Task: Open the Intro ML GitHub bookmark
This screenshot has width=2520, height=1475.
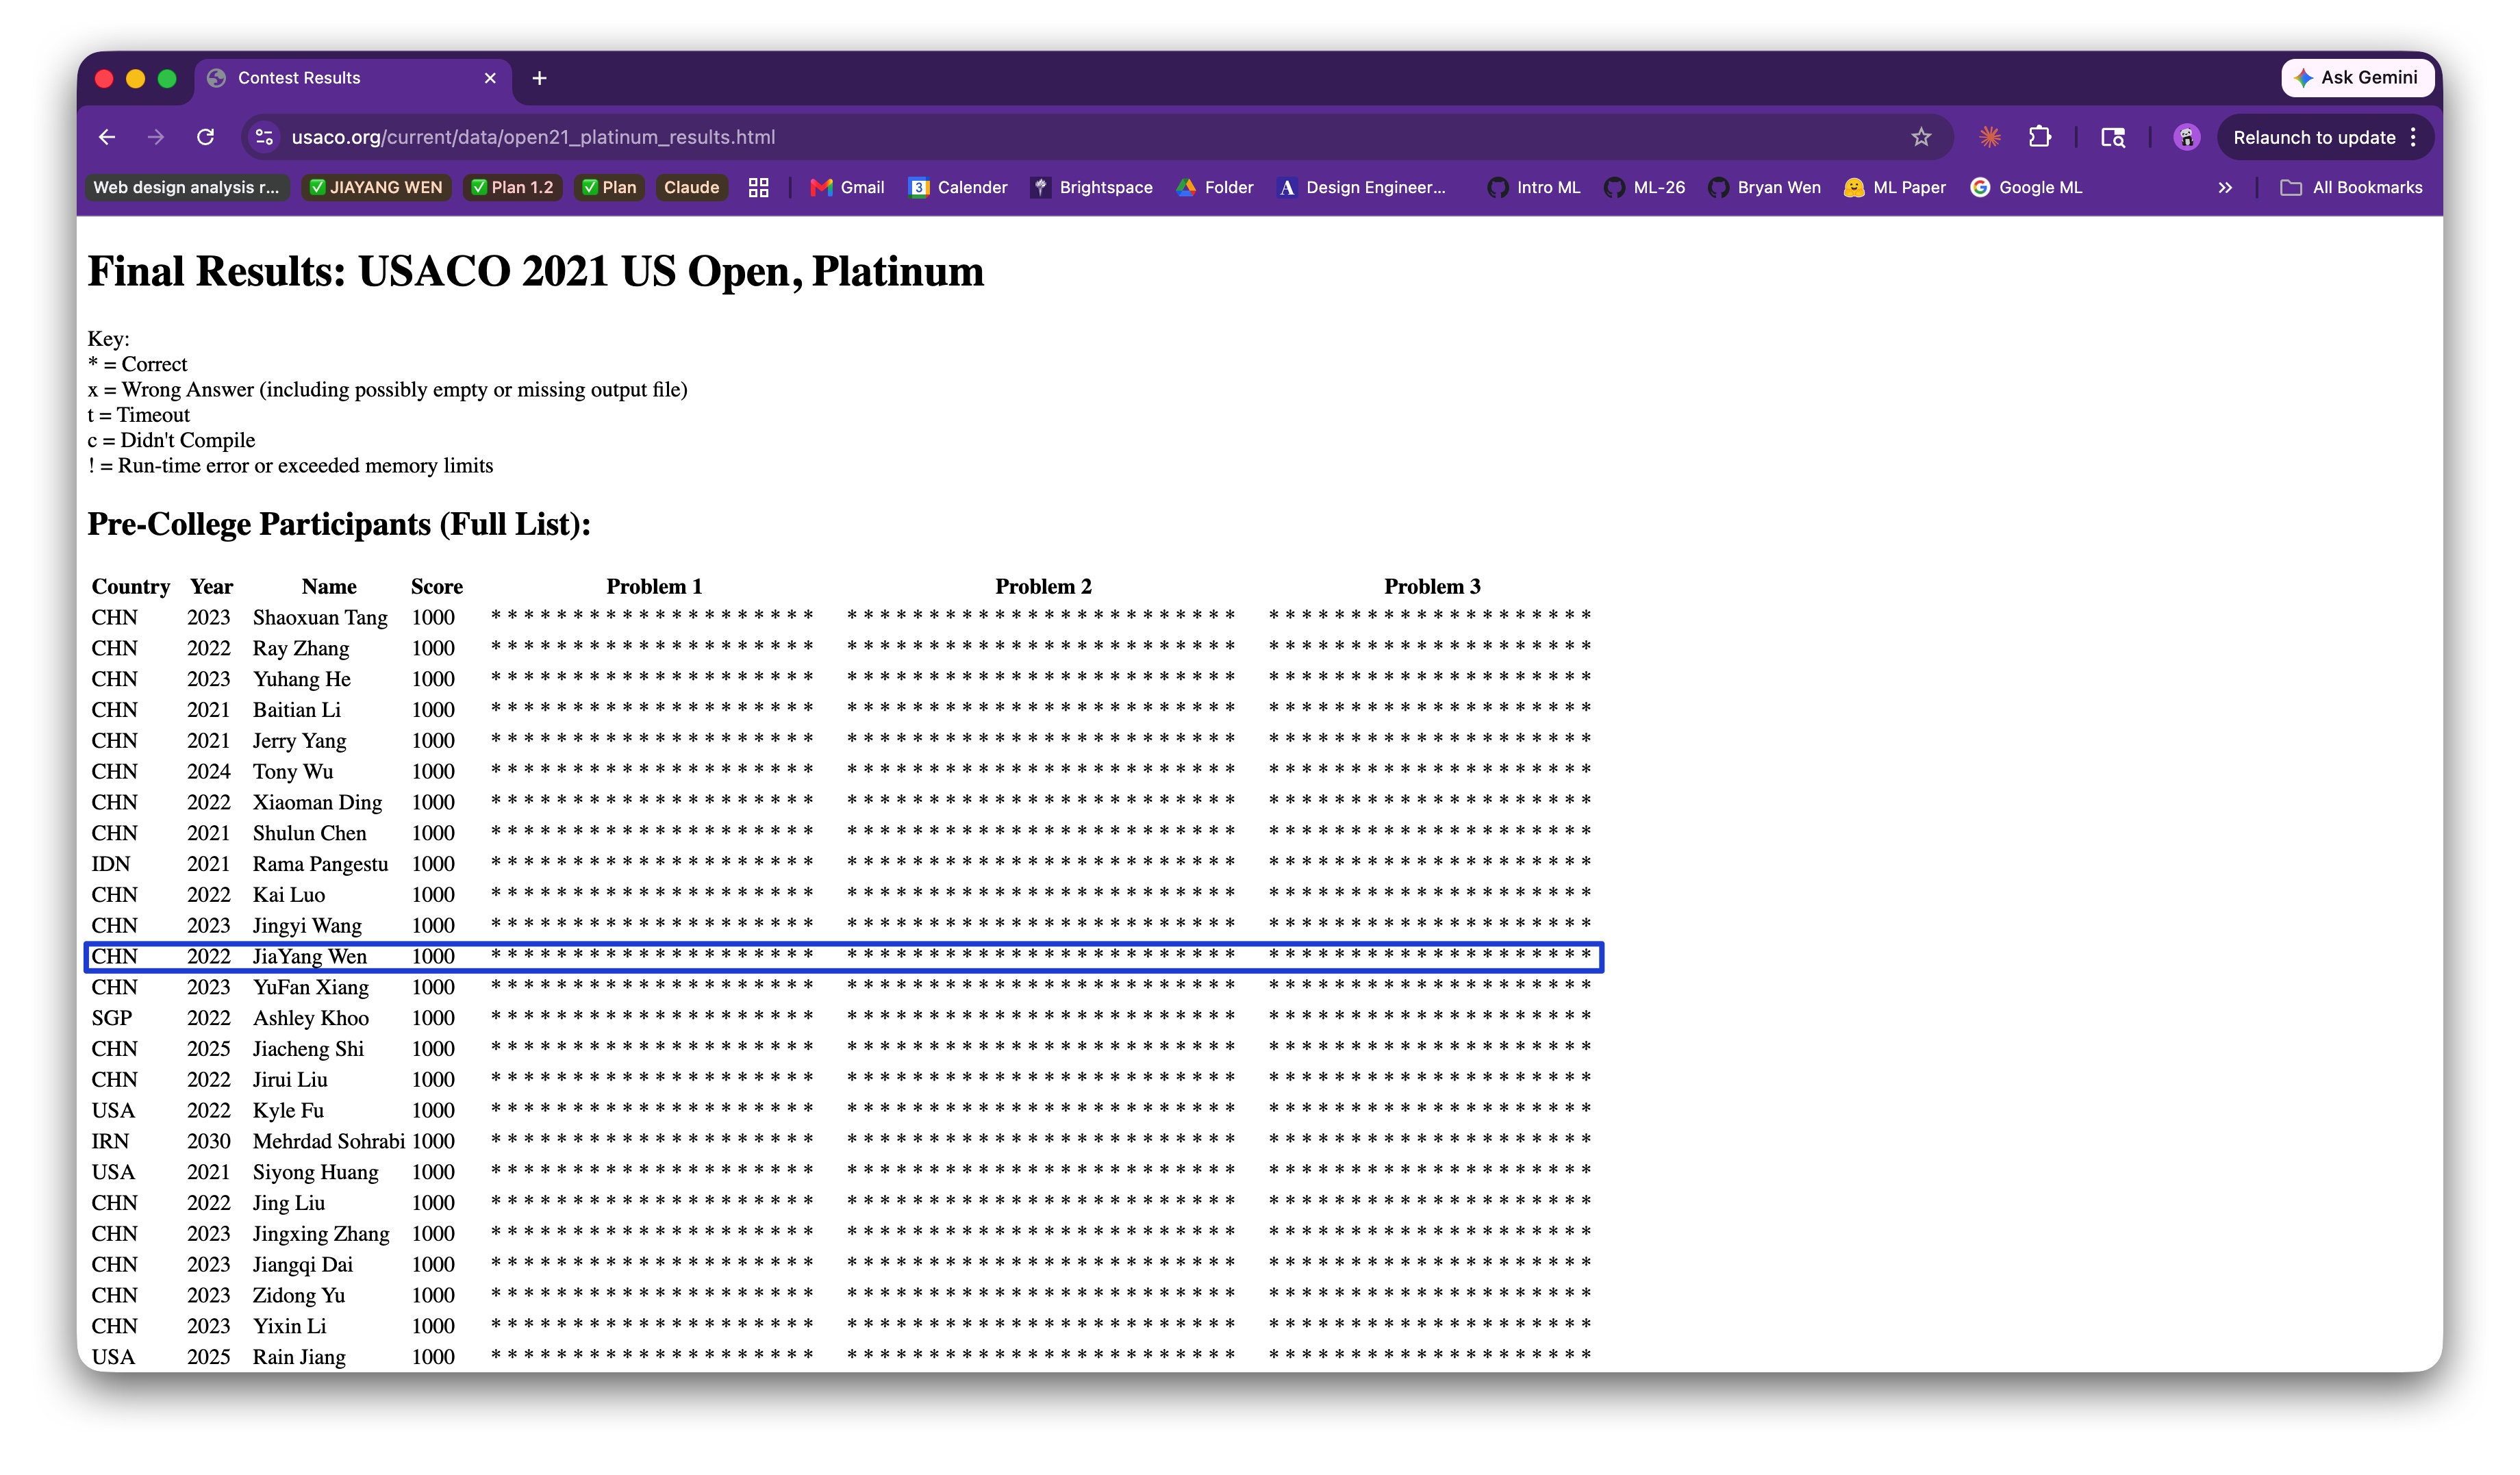Action: (1533, 187)
